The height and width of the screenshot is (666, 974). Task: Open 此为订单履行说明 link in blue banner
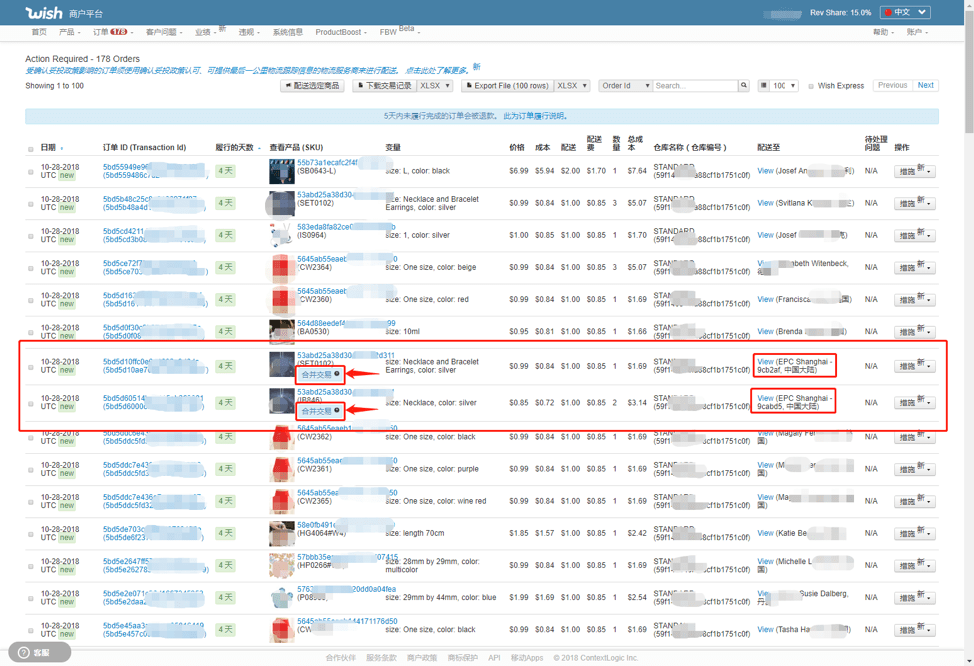tap(535, 116)
